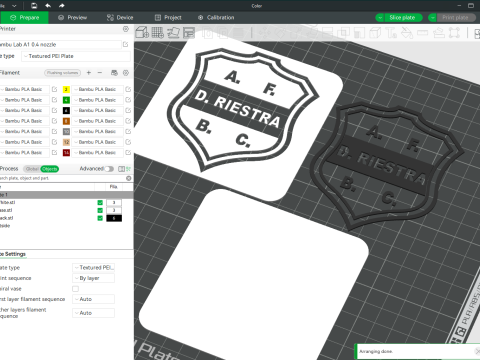480x360 pixels.
Task: Click the Arrange all objects toolbar icon
Action: pos(189,32)
